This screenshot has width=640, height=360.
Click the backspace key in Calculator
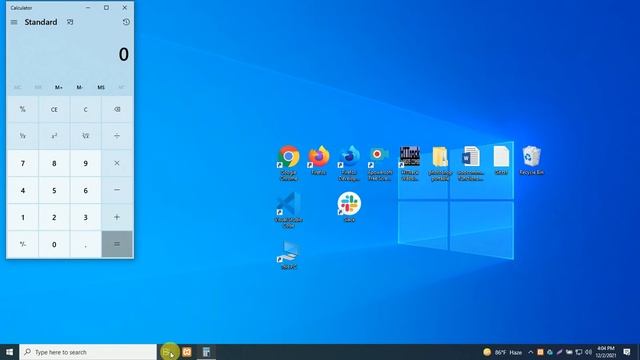pyautogui.click(x=117, y=109)
